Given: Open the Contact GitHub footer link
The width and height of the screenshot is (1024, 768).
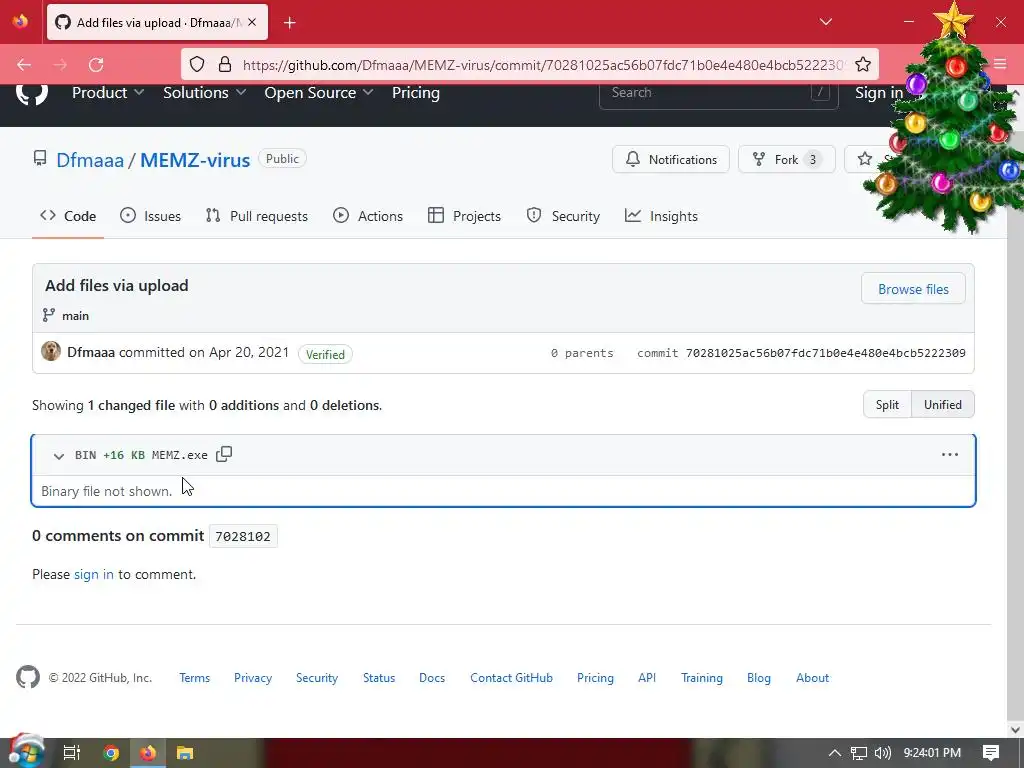Looking at the screenshot, I should pyautogui.click(x=511, y=678).
